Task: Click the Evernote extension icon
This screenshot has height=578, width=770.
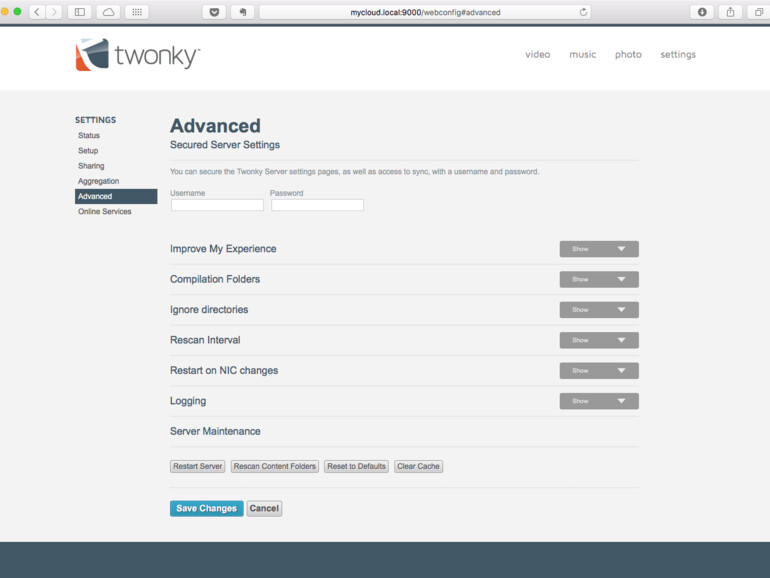Action: click(x=243, y=12)
